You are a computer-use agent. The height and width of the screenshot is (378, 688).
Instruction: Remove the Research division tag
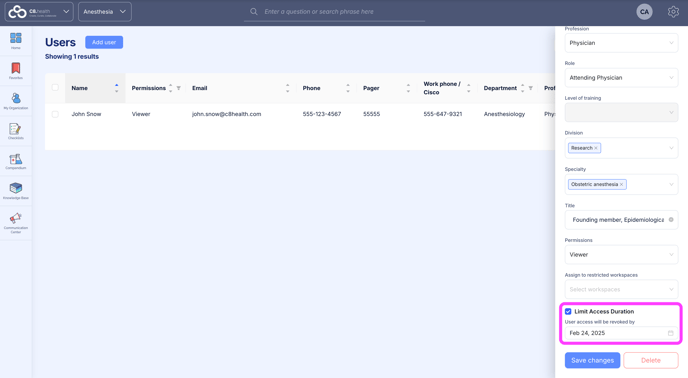[596, 148]
